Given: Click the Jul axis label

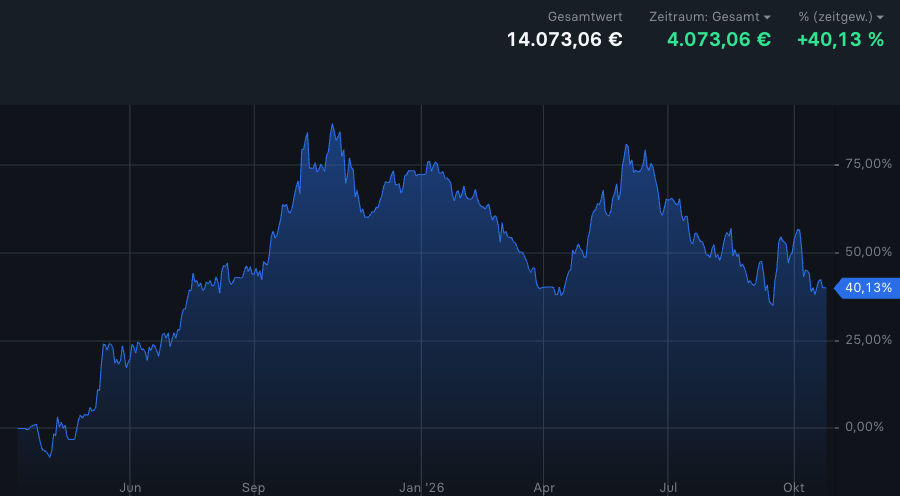Looking at the screenshot, I should (x=668, y=488).
